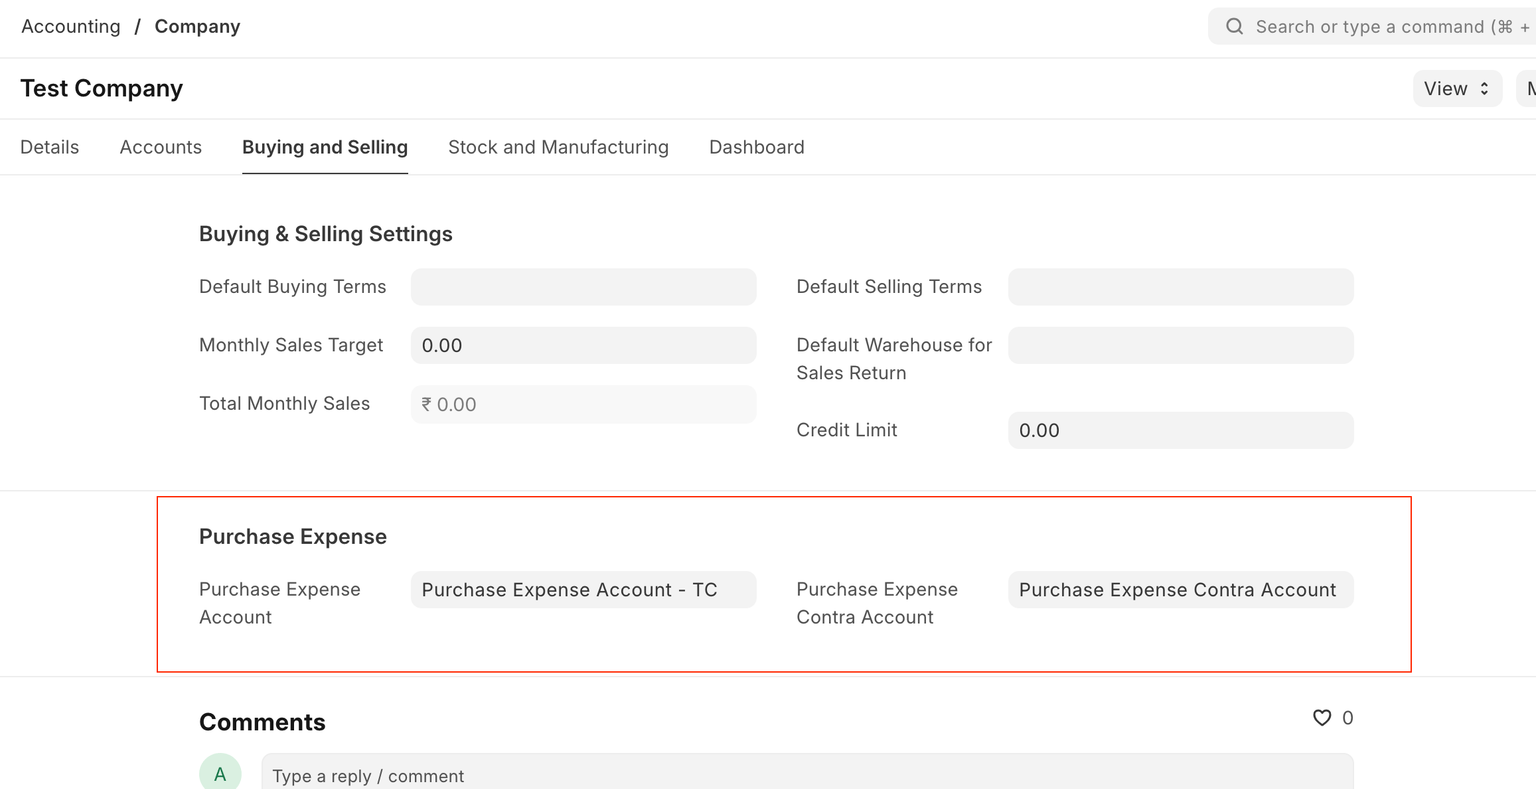Click the Monthly Sales Target field
The width and height of the screenshot is (1536, 789).
point(583,346)
